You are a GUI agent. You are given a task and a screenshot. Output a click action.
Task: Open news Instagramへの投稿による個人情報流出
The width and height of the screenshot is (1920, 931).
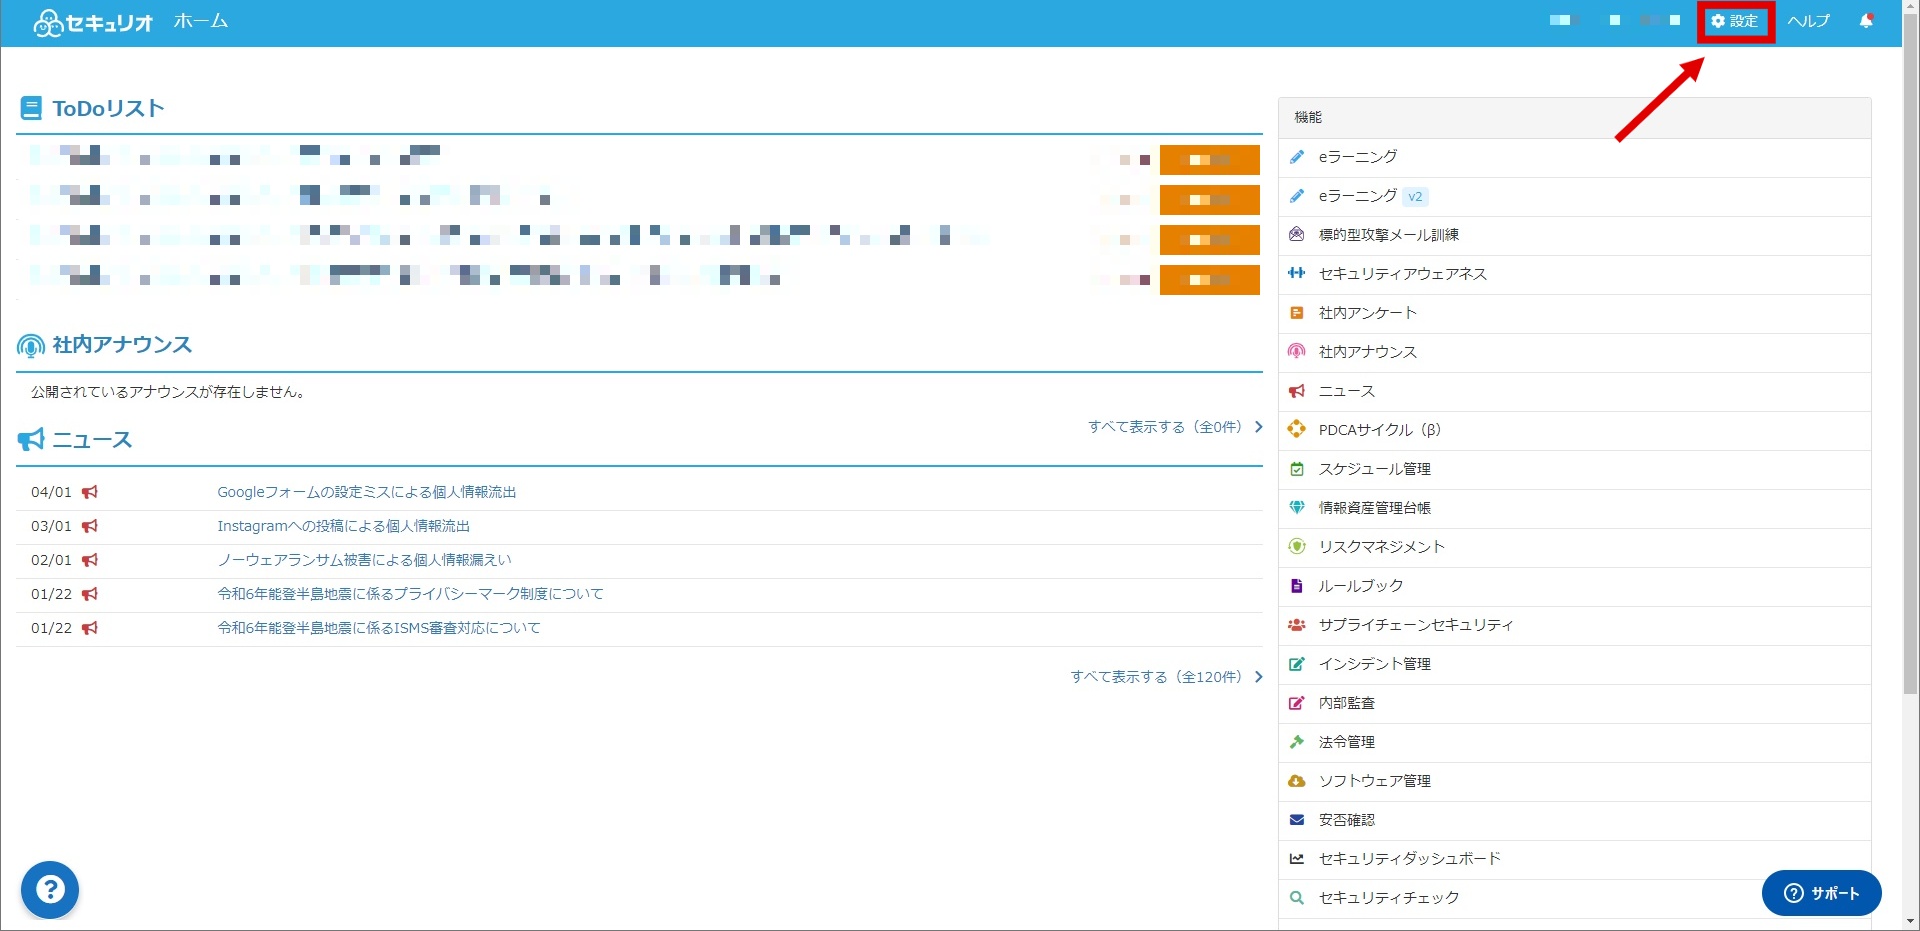tap(344, 526)
